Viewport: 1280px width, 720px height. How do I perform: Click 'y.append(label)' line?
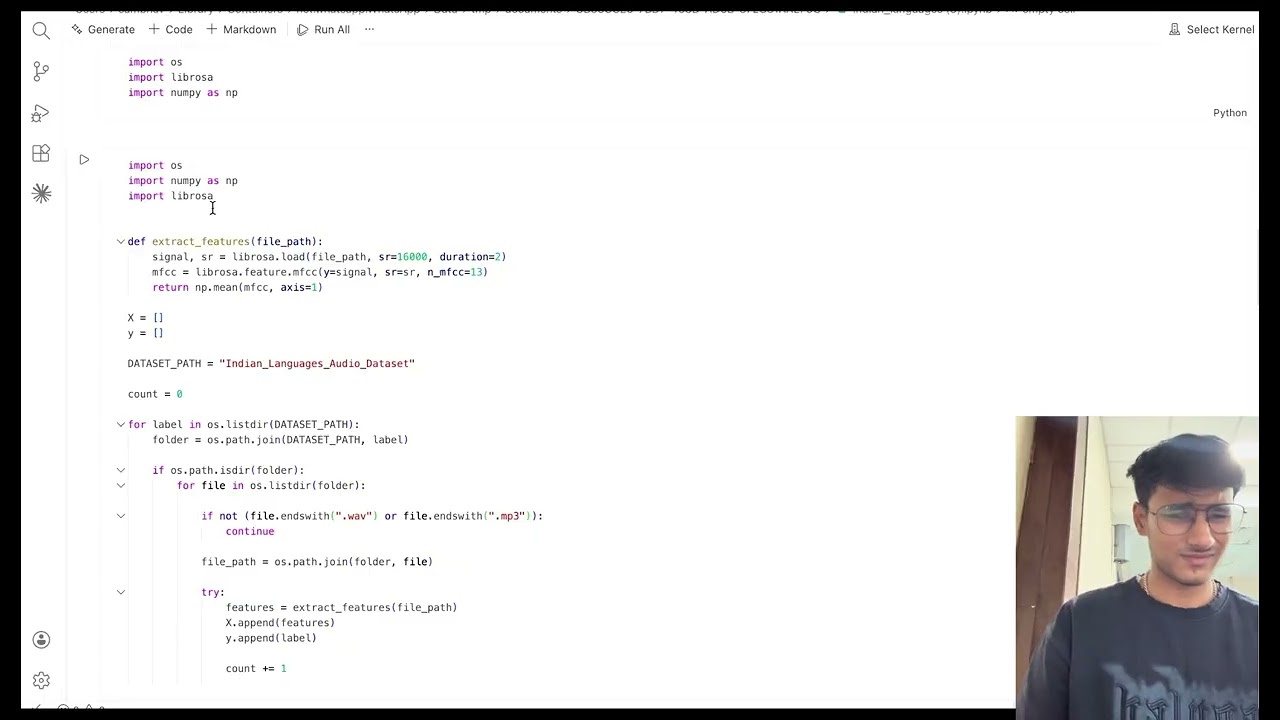click(271, 638)
